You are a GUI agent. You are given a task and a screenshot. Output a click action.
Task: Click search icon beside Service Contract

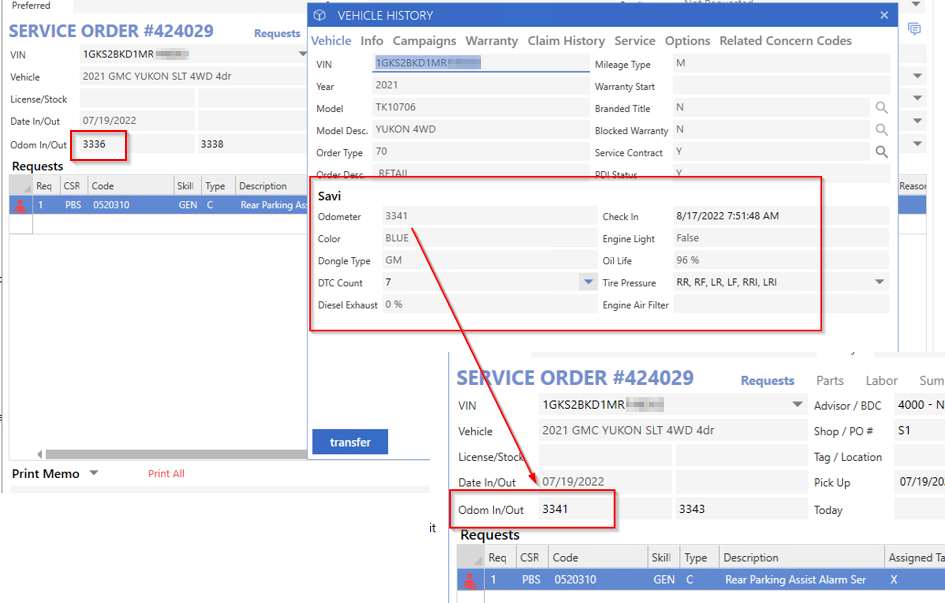pos(881,152)
